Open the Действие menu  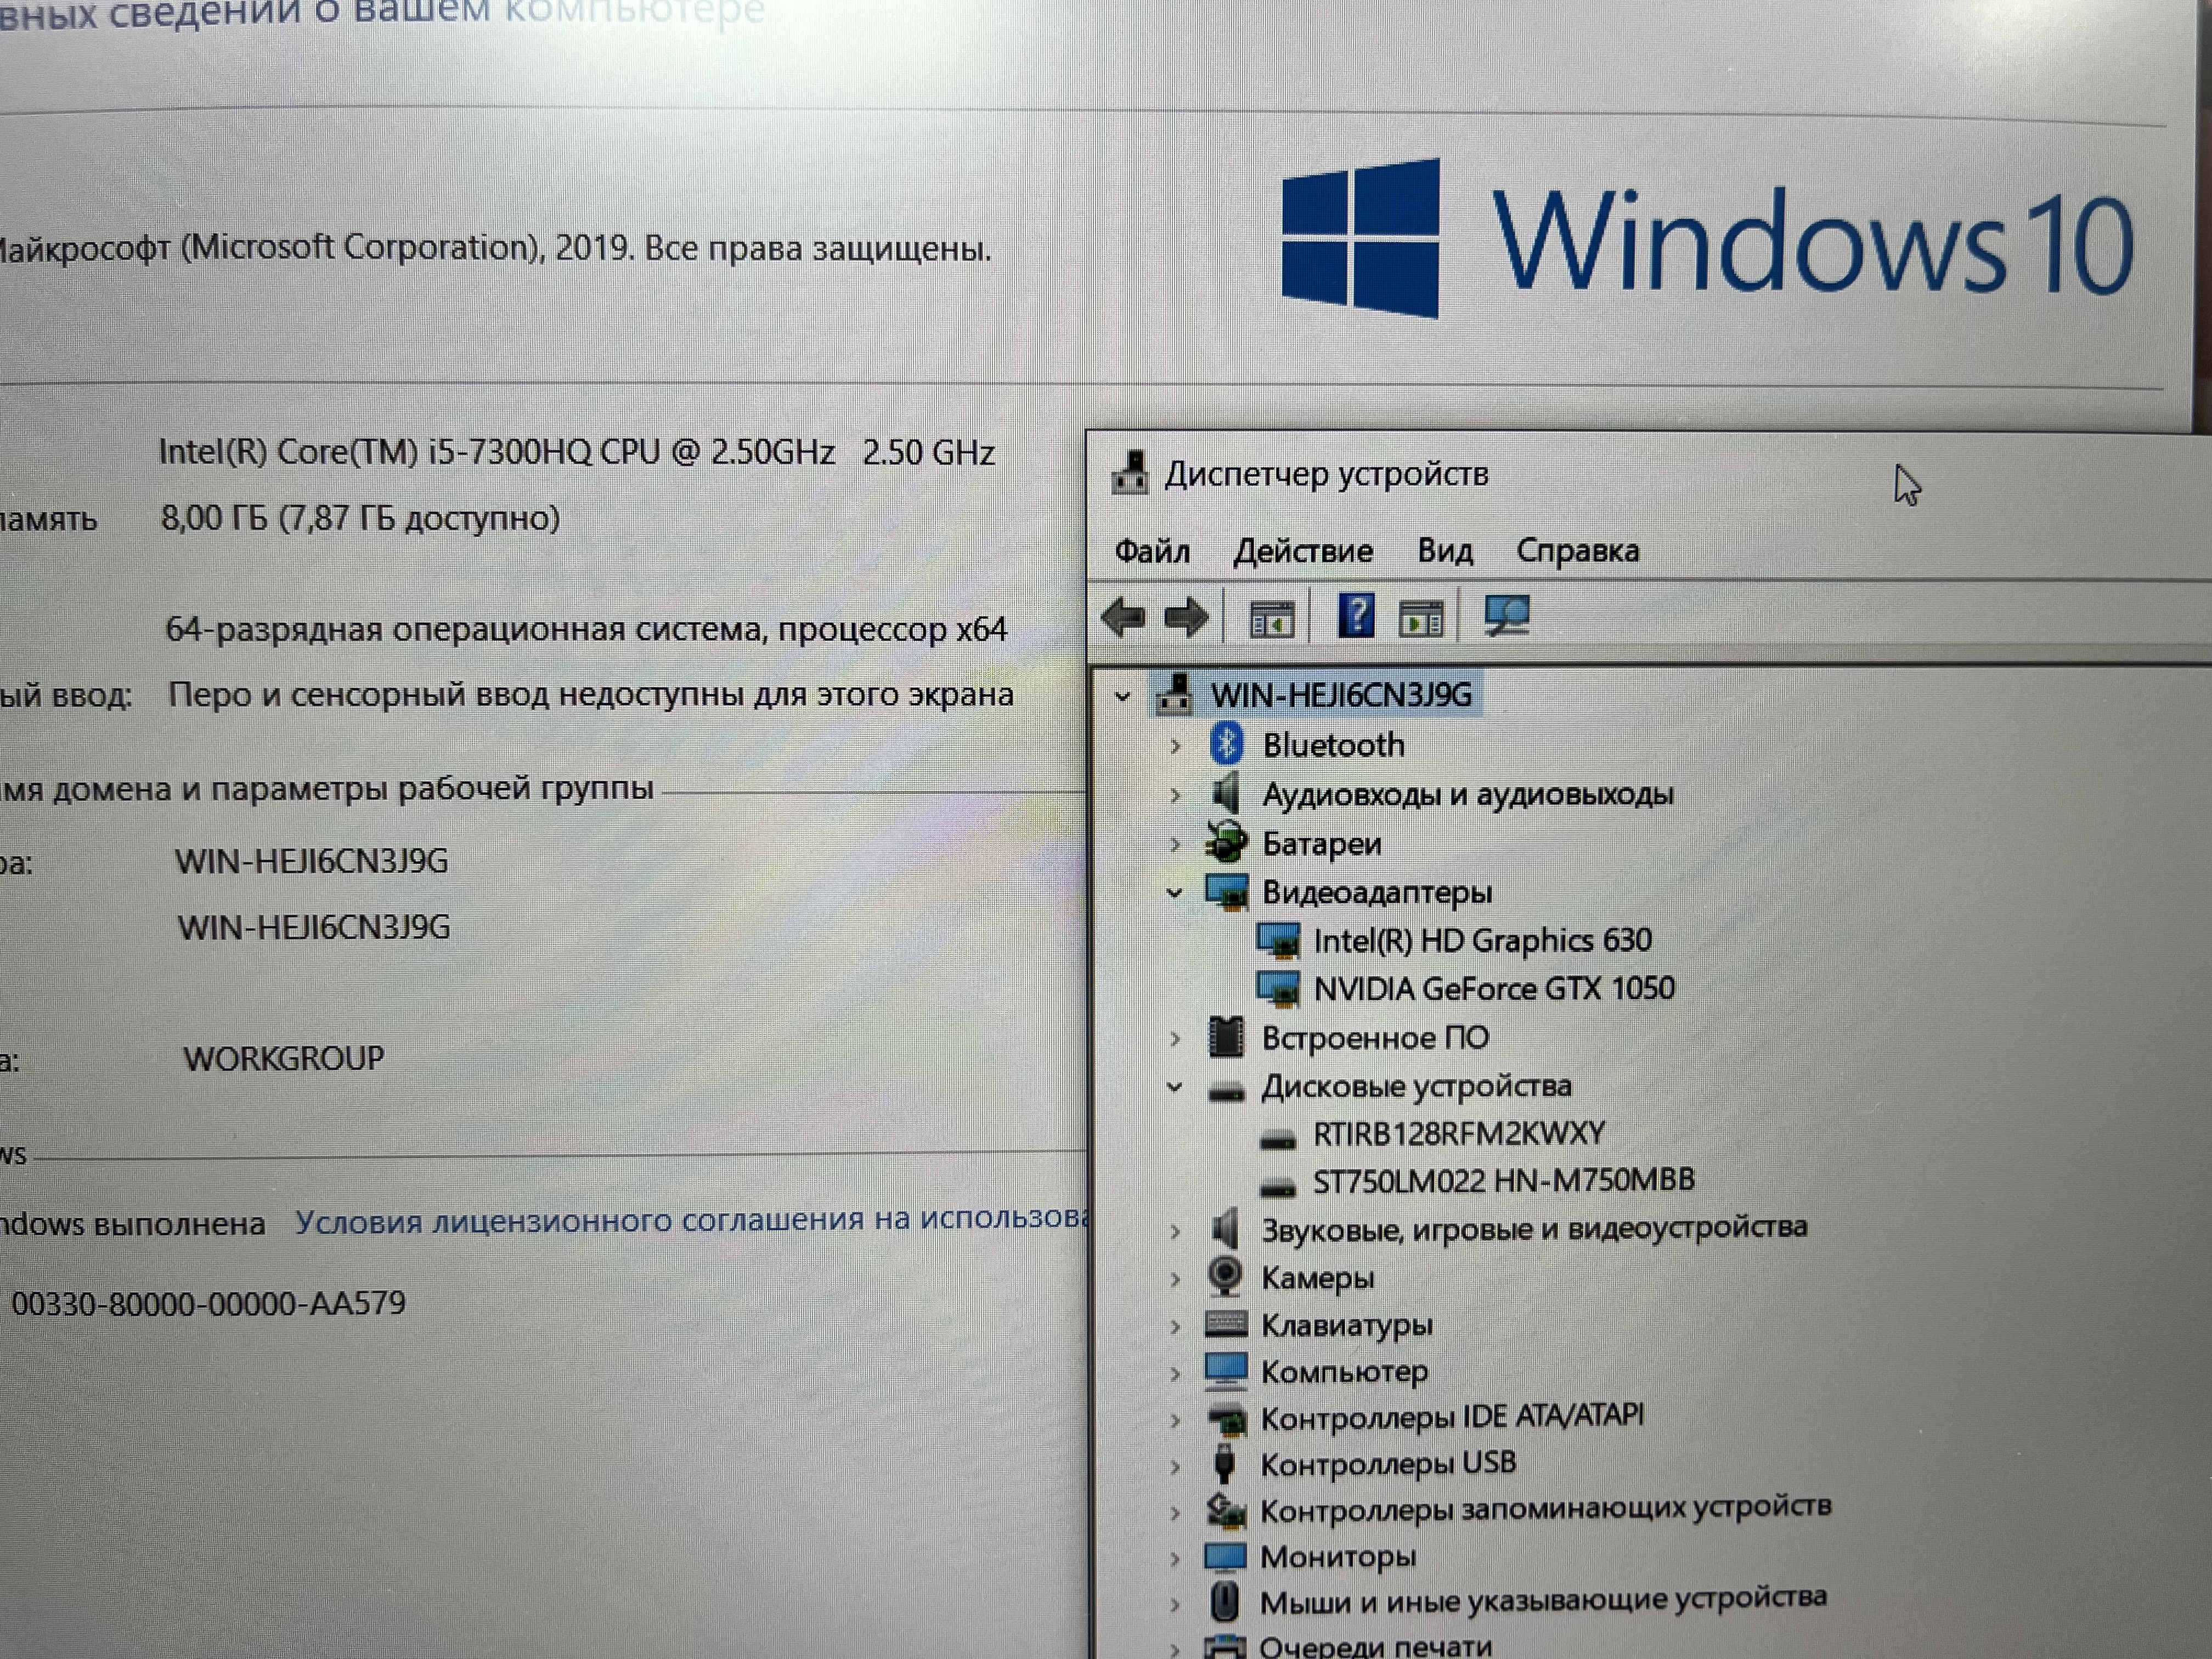[1302, 551]
